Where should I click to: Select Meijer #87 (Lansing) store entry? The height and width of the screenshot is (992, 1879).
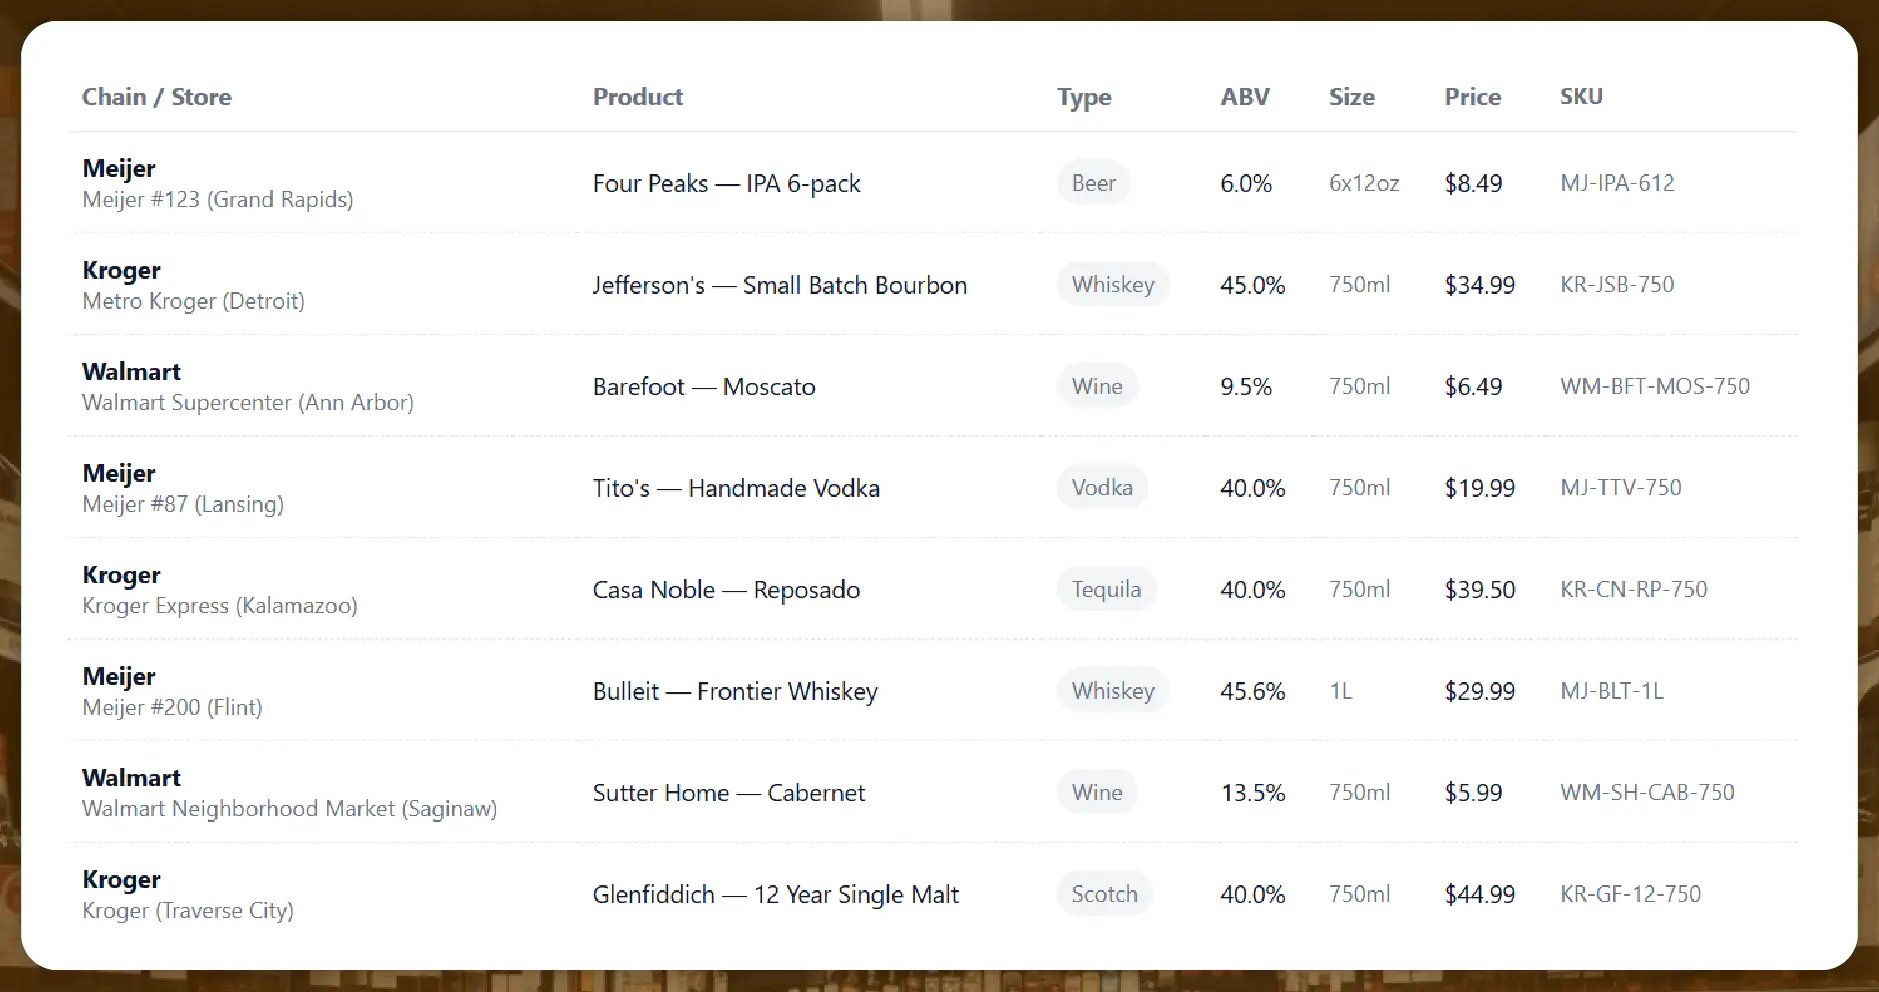pos(183,504)
